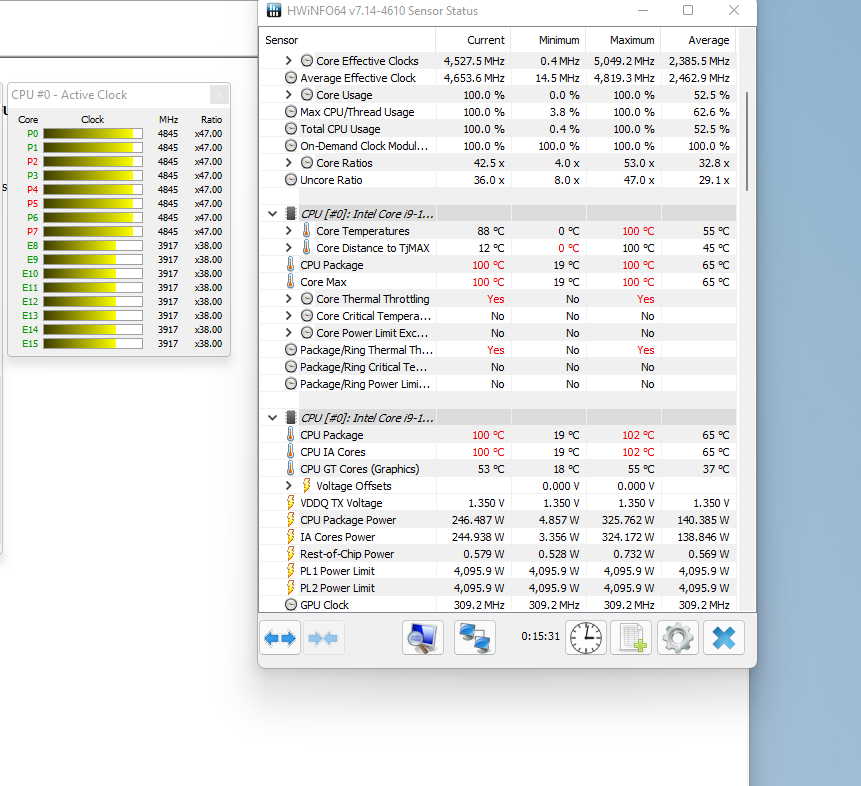The width and height of the screenshot is (861, 786).
Task: Click E8 core clock bar in Active Clock
Action: click(93, 246)
